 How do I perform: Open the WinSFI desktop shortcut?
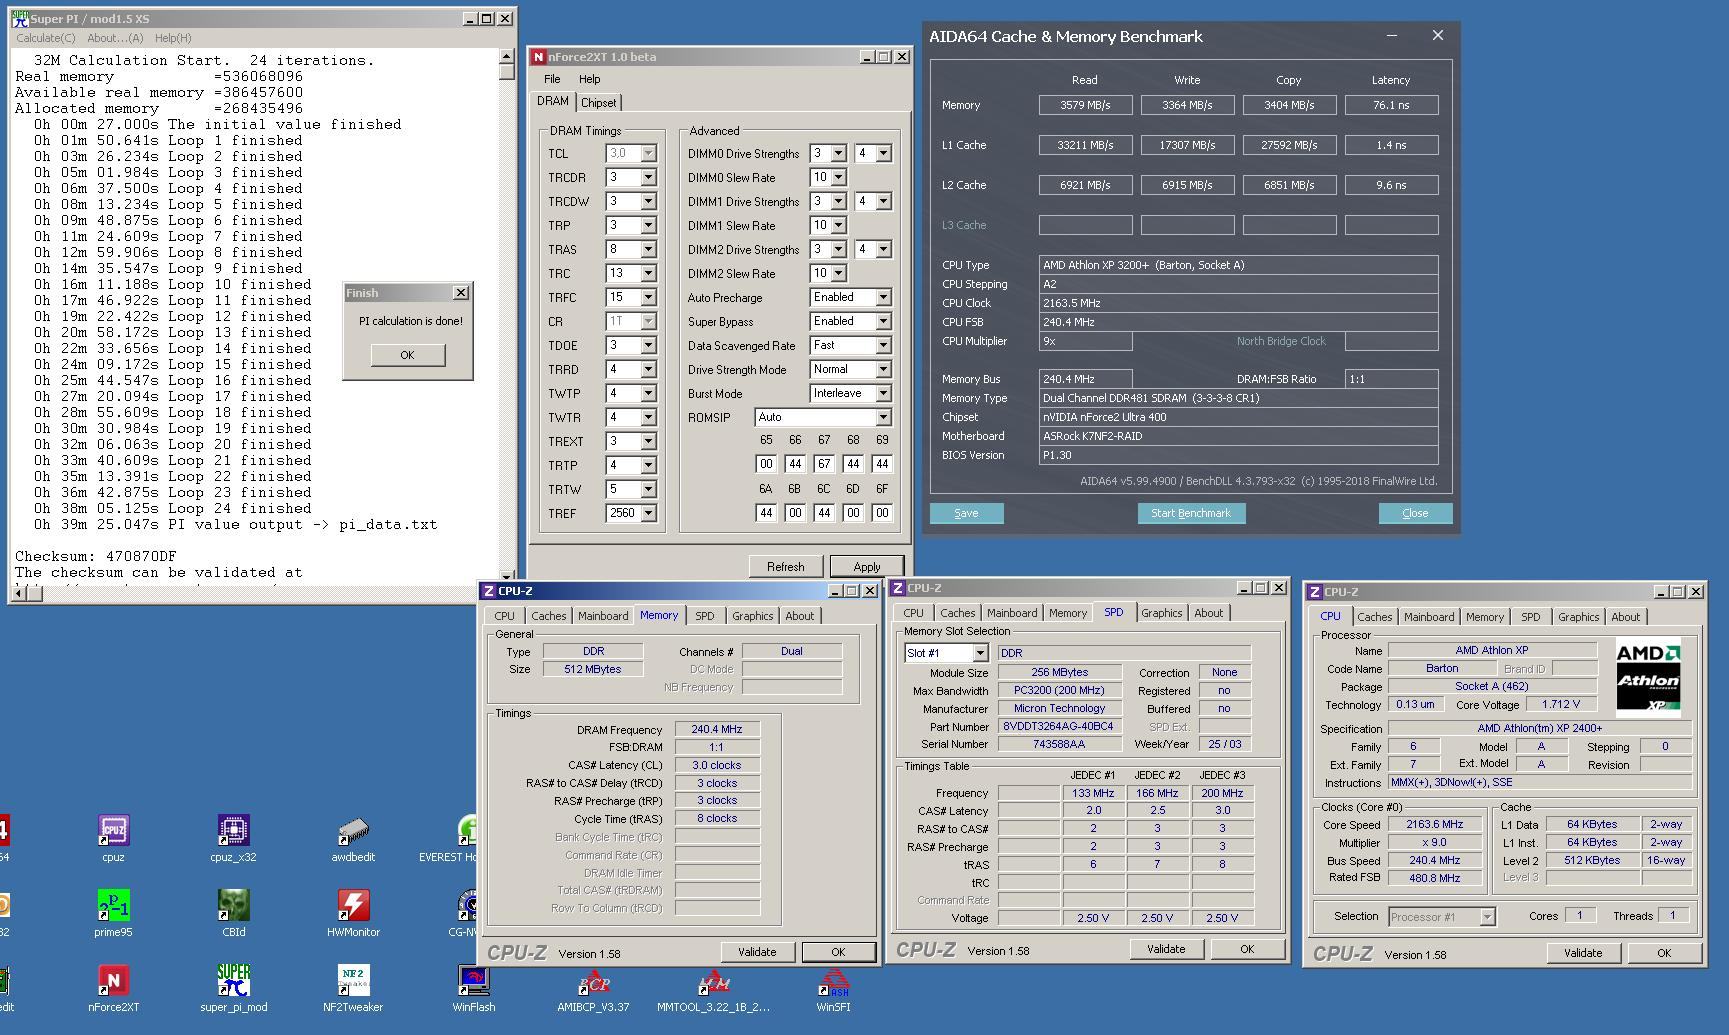tap(833, 981)
